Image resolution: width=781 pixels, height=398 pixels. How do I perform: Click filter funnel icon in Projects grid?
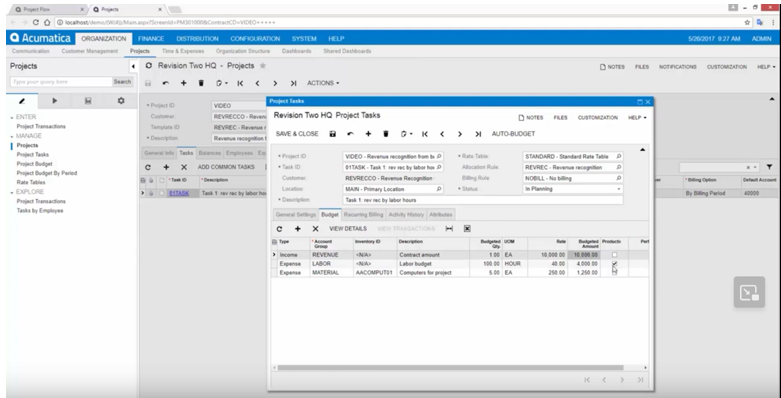point(770,167)
